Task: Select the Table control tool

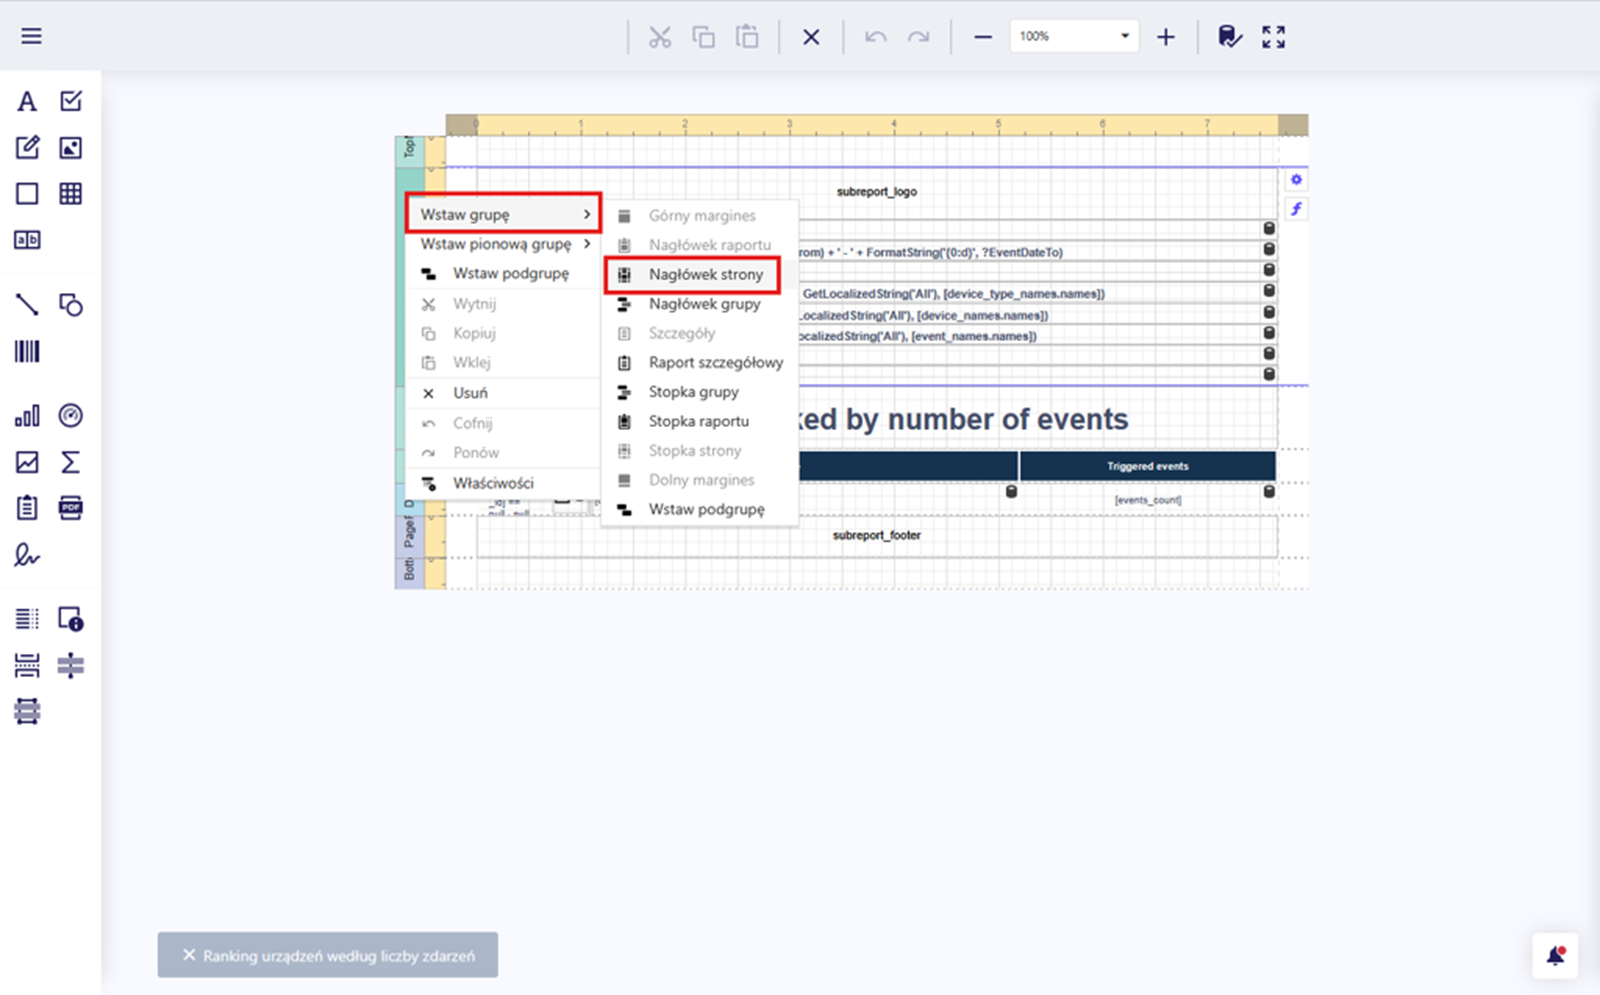Action: pos(71,194)
